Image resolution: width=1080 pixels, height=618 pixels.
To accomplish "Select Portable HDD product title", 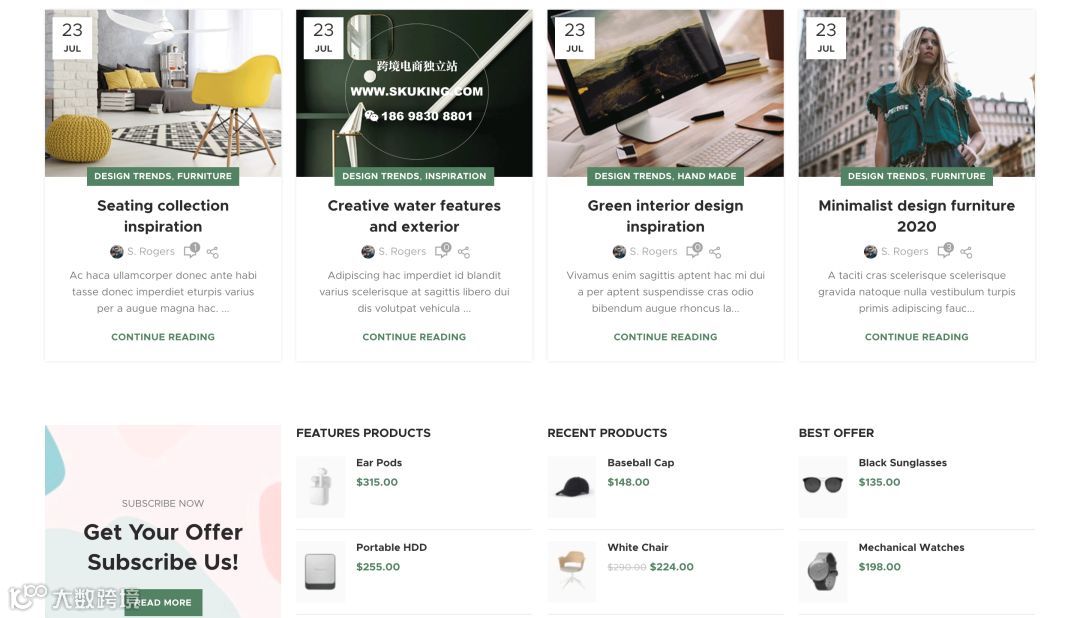I will tap(391, 548).
